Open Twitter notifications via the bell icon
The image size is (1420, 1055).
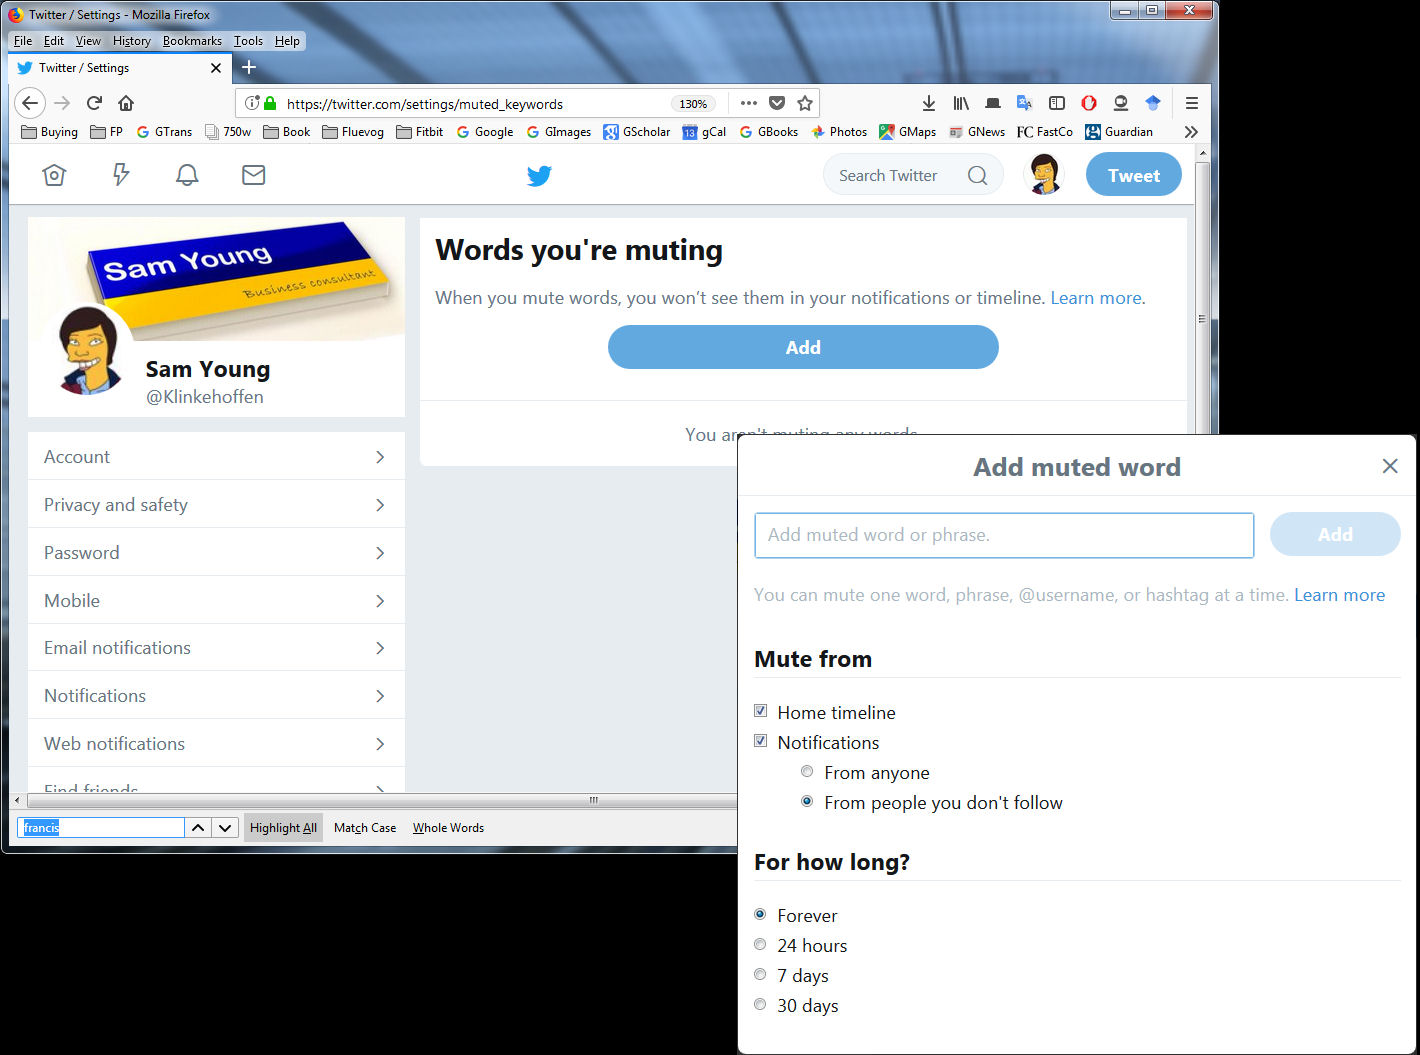pos(187,174)
